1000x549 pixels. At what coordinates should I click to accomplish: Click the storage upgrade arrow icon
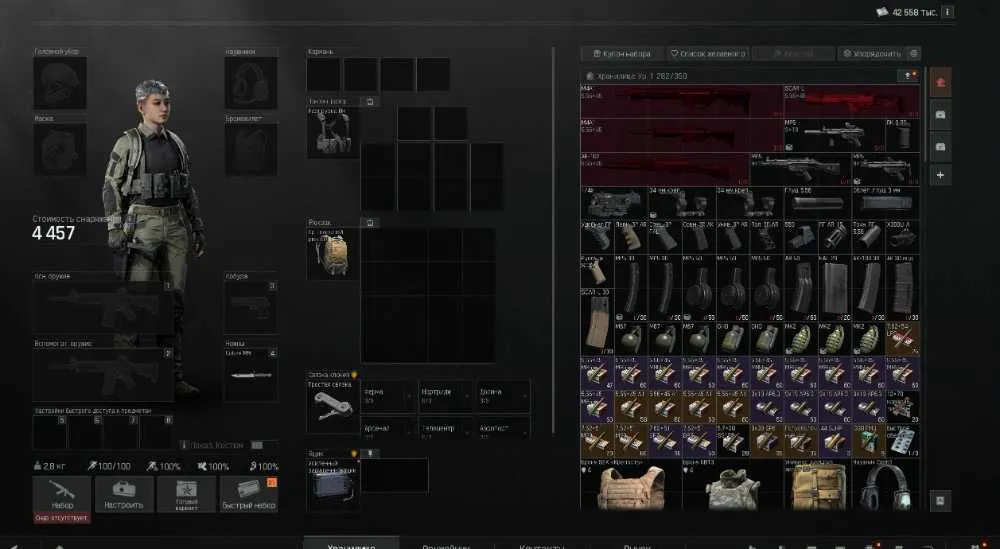[x=908, y=76]
